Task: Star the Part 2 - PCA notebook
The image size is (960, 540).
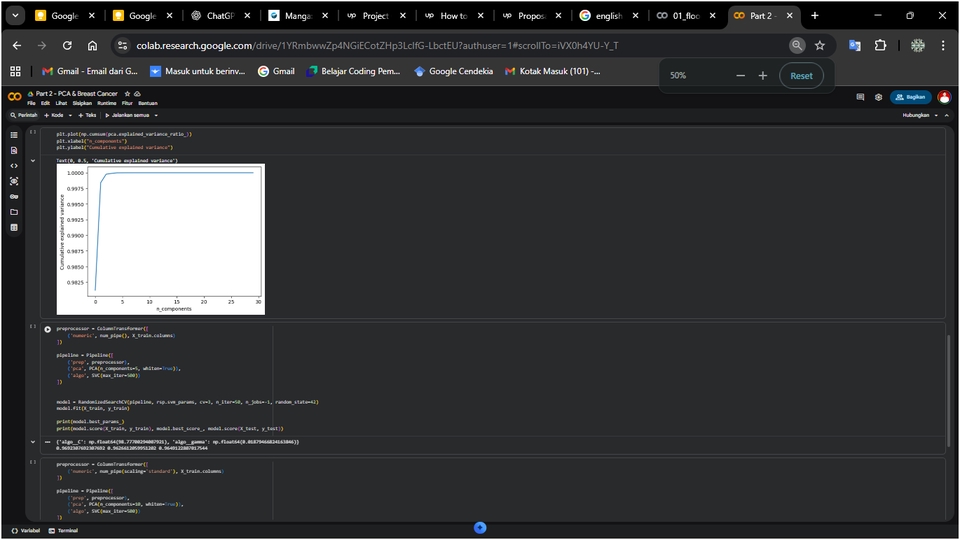Action: pos(126,93)
